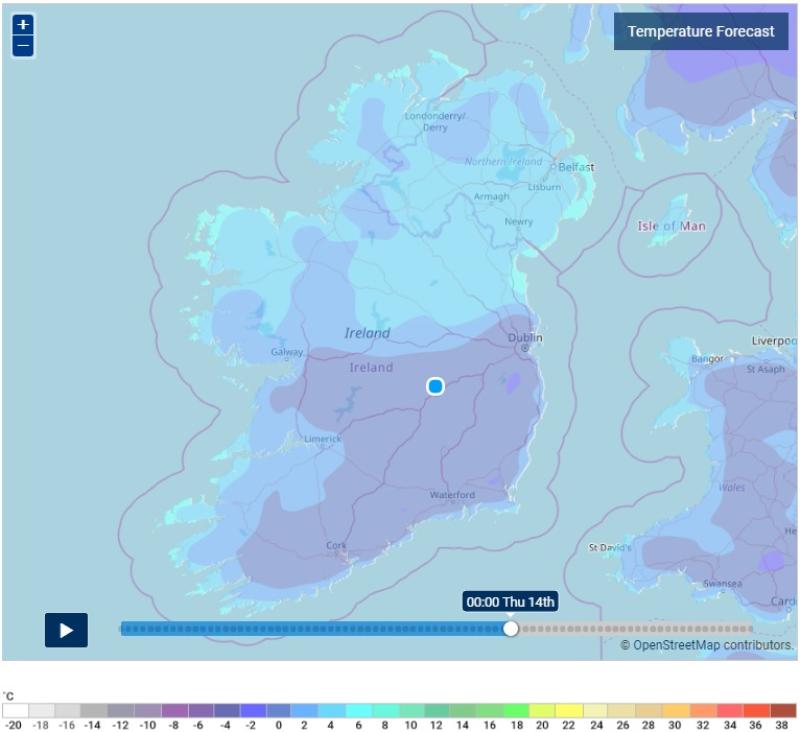Click the blue location marker in Ireland
The width and height of the screenshot is (800, 732).
pyautogui.click(x=435, y=386)
